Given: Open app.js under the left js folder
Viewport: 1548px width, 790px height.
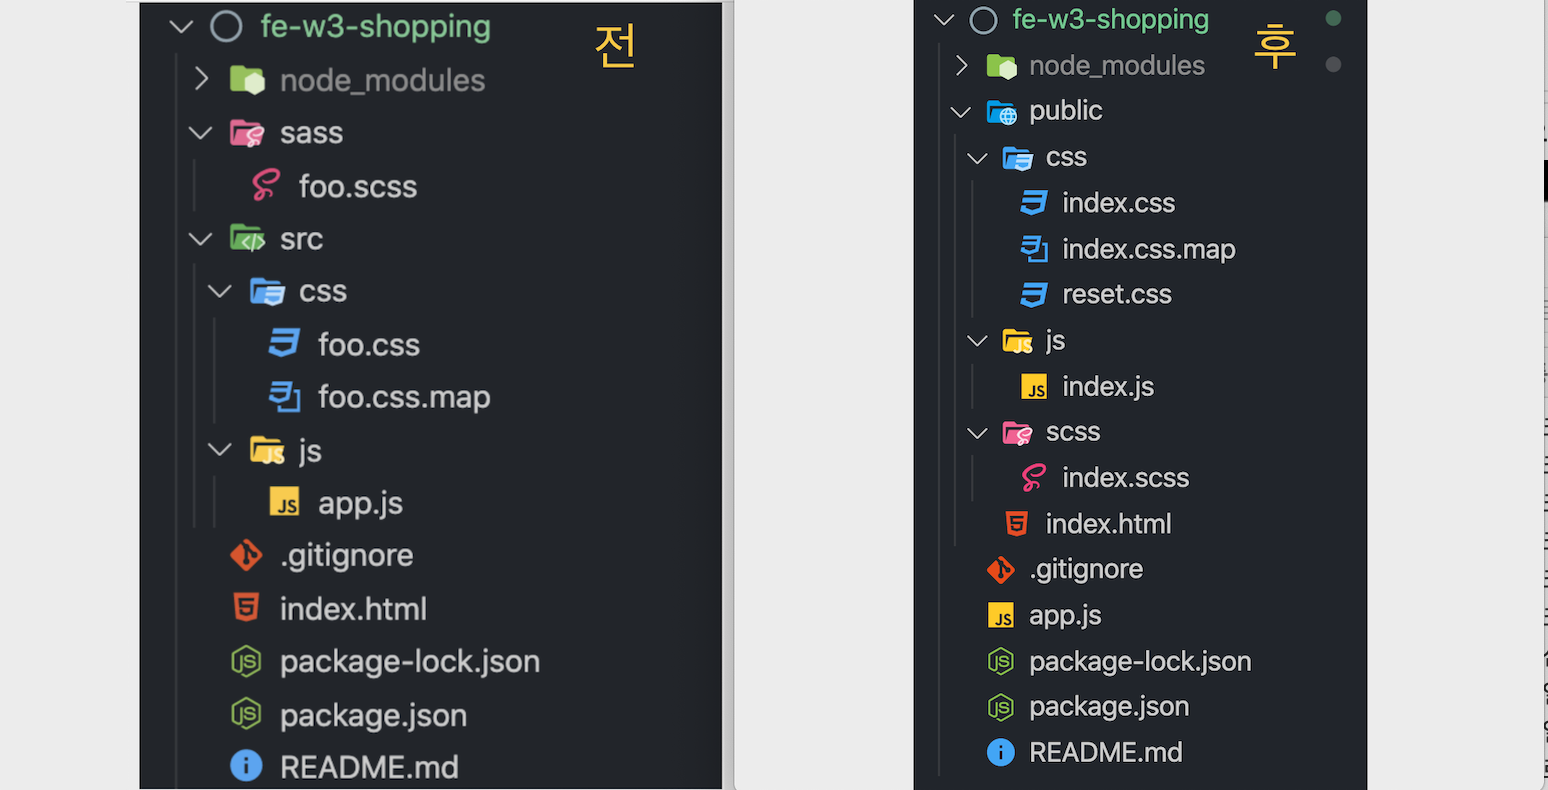Looking at the screenshot, I should click(360, 503).
